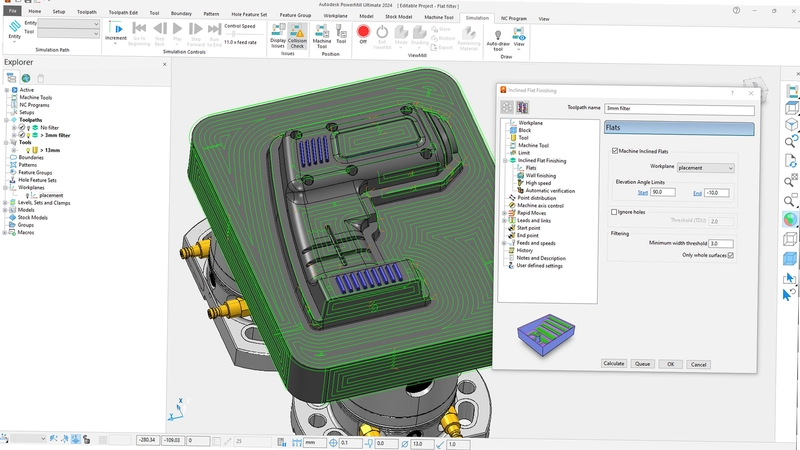Close the Explorer panel

(x=164, y=64)
